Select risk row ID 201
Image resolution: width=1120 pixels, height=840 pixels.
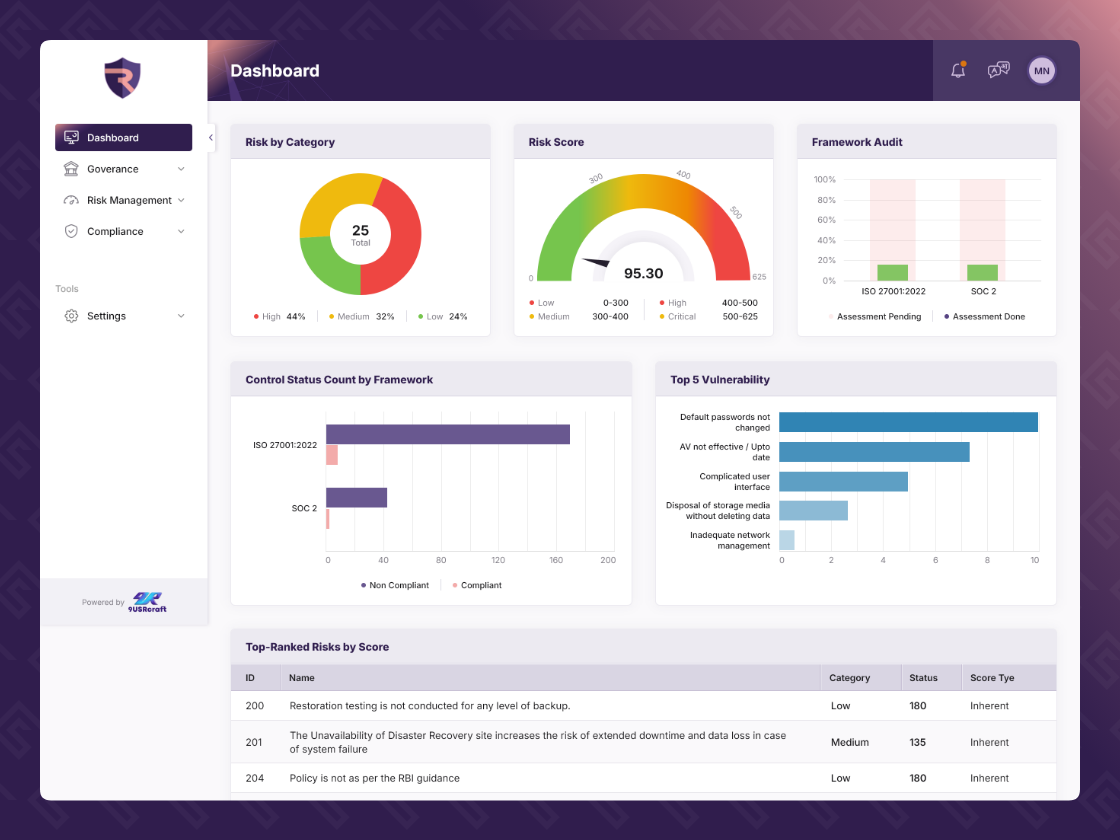click(644, 742)
